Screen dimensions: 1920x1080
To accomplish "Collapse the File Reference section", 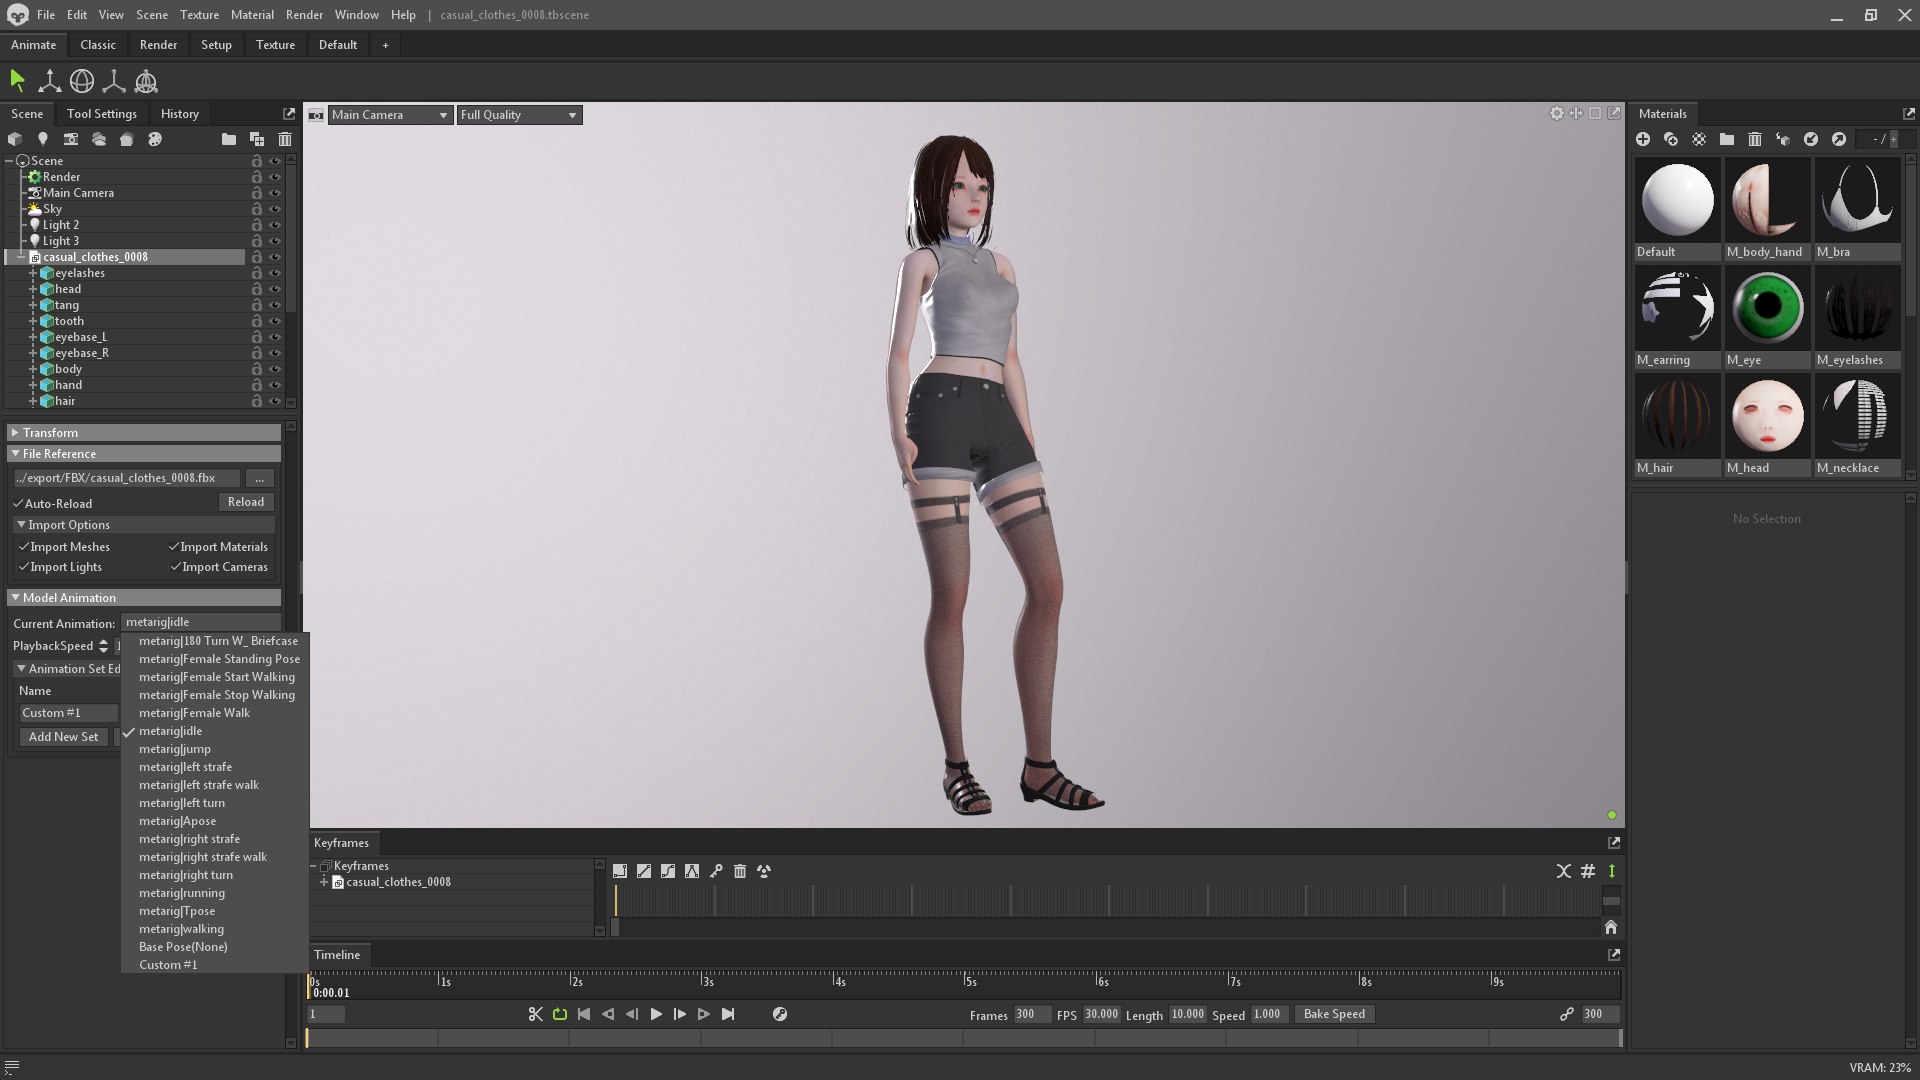I will click(x=144, y=453).
